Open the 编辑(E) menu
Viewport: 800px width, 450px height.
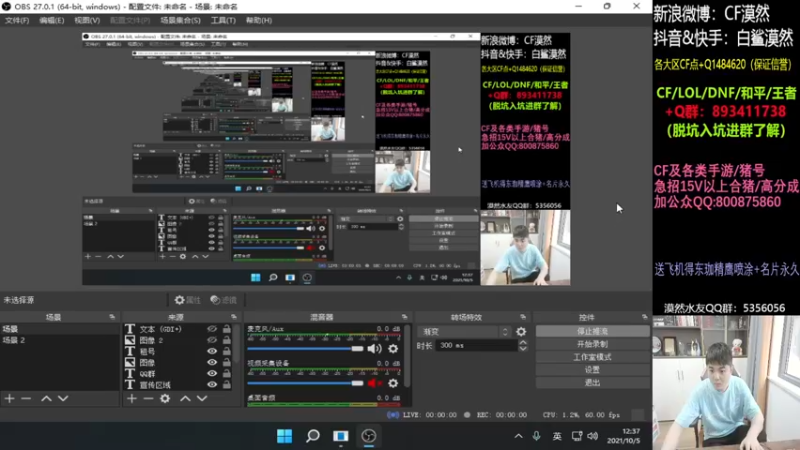[52, 20]
